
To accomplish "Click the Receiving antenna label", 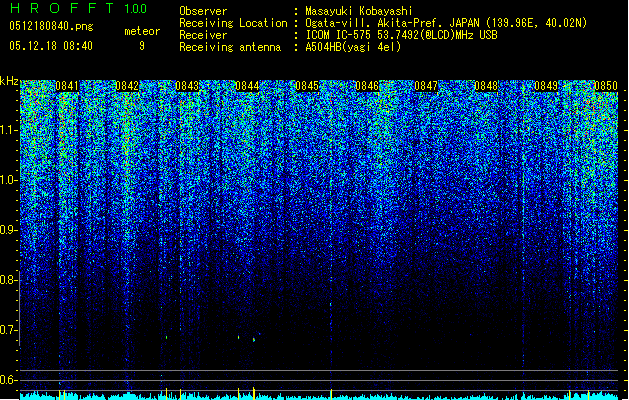I will pyautogui.click(x=230, y=47).
